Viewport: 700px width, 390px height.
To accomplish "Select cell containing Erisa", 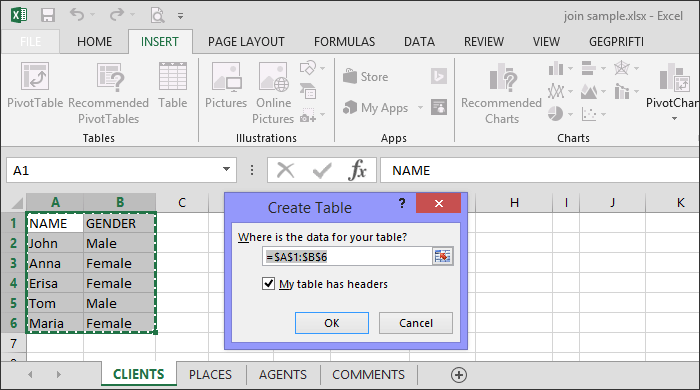I will [55, 283].
